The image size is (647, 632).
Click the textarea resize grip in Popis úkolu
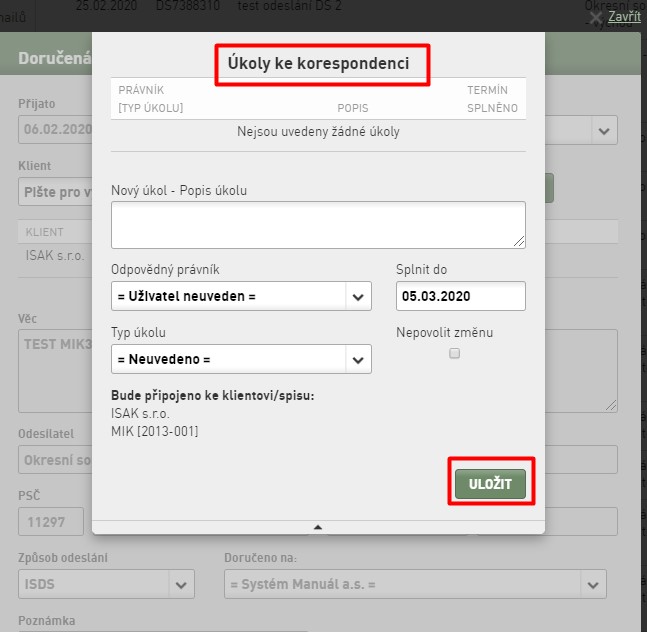pos(519,241)
